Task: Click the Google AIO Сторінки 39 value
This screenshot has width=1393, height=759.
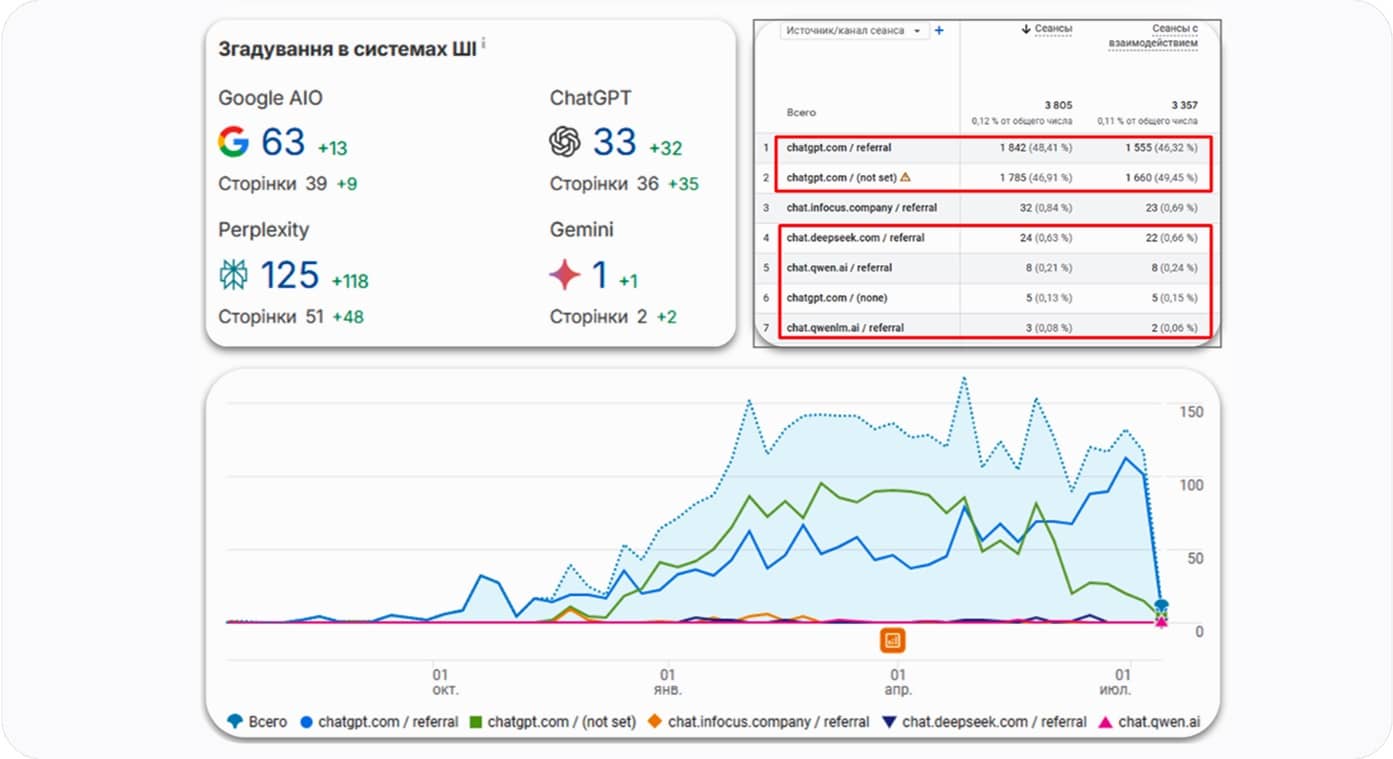Action: (315, 184)
